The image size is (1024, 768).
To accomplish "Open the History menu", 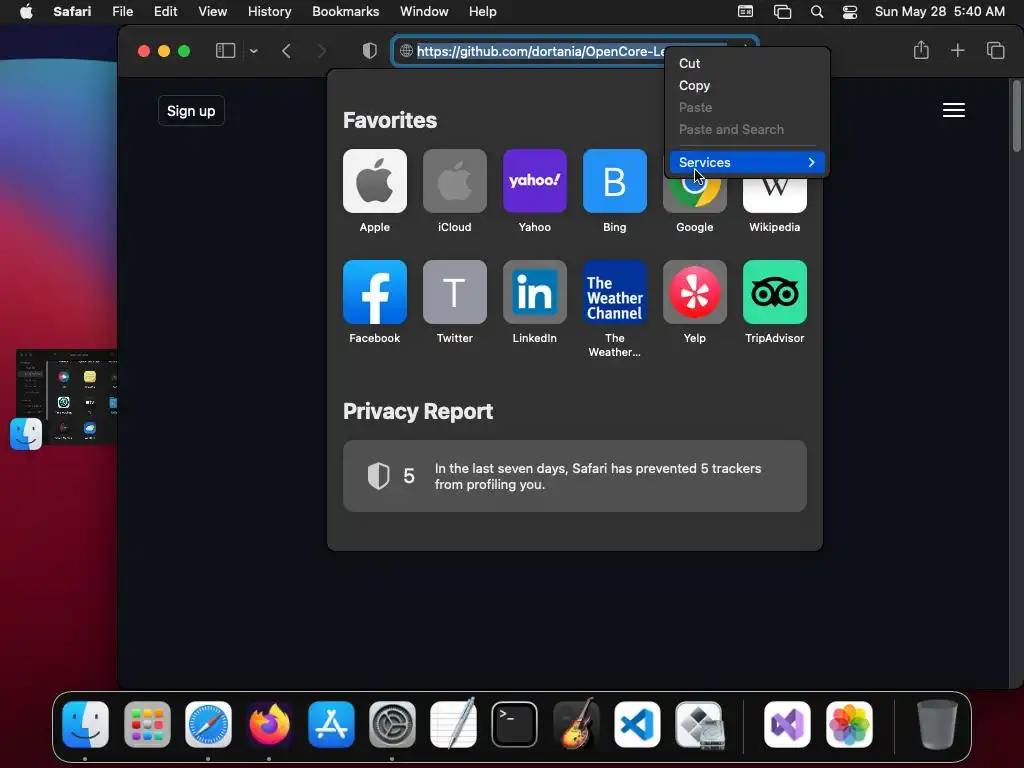I will (x=269, y=12).
